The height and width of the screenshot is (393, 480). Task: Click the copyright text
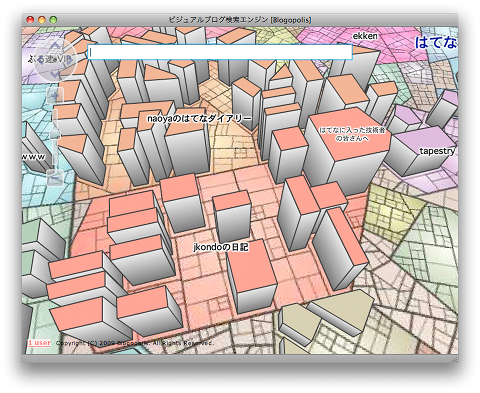click(x=134, y=343)
